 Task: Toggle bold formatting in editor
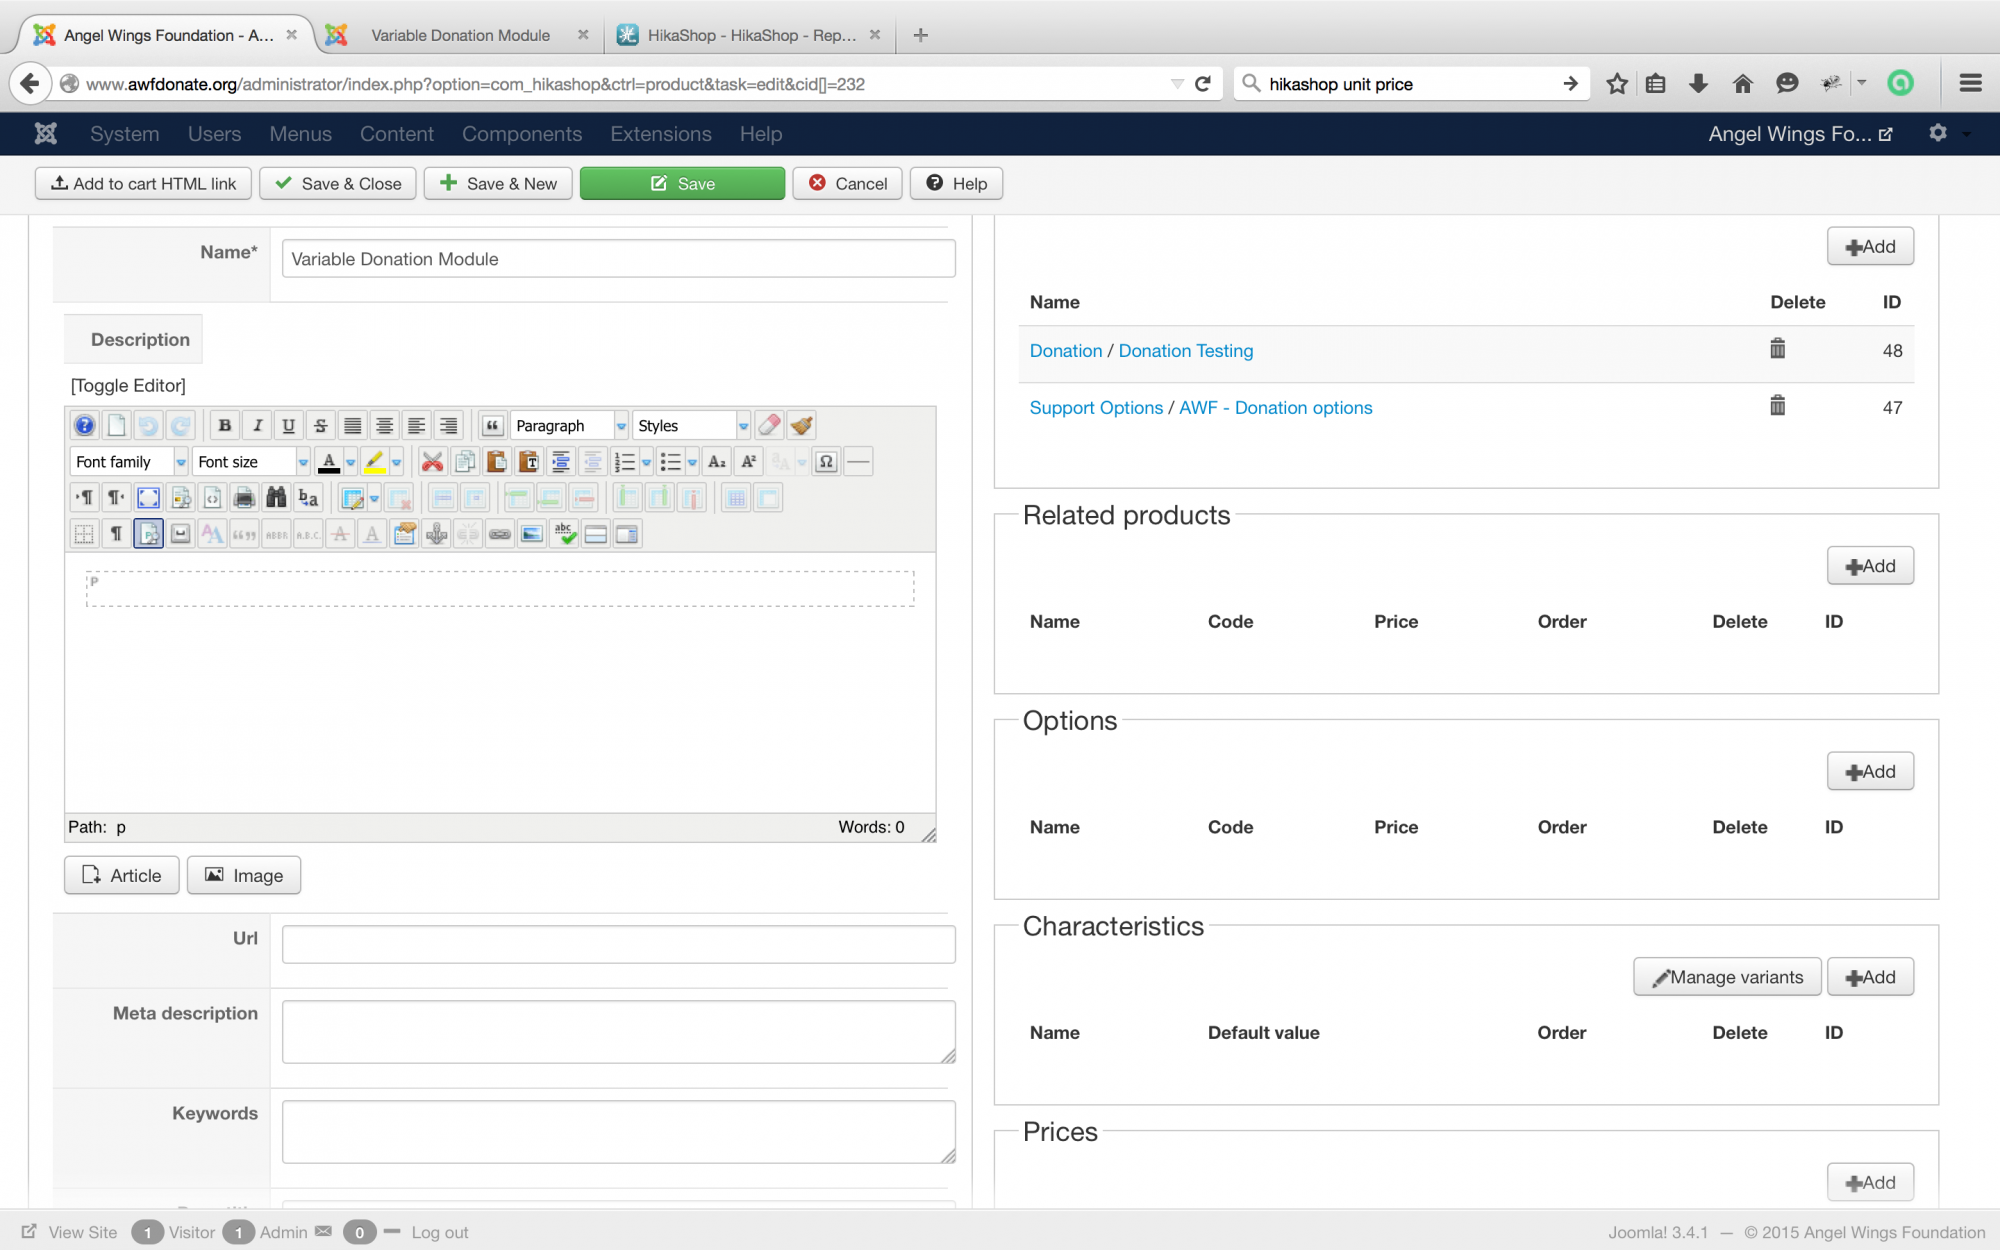[225, 426]
